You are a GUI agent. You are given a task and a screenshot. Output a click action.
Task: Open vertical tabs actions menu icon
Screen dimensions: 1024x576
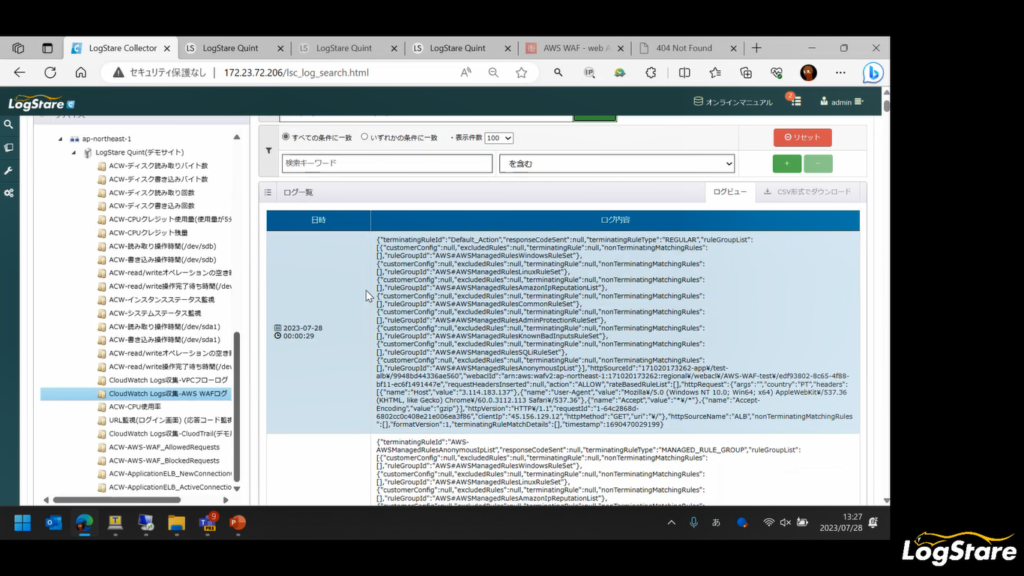(47, 48)
